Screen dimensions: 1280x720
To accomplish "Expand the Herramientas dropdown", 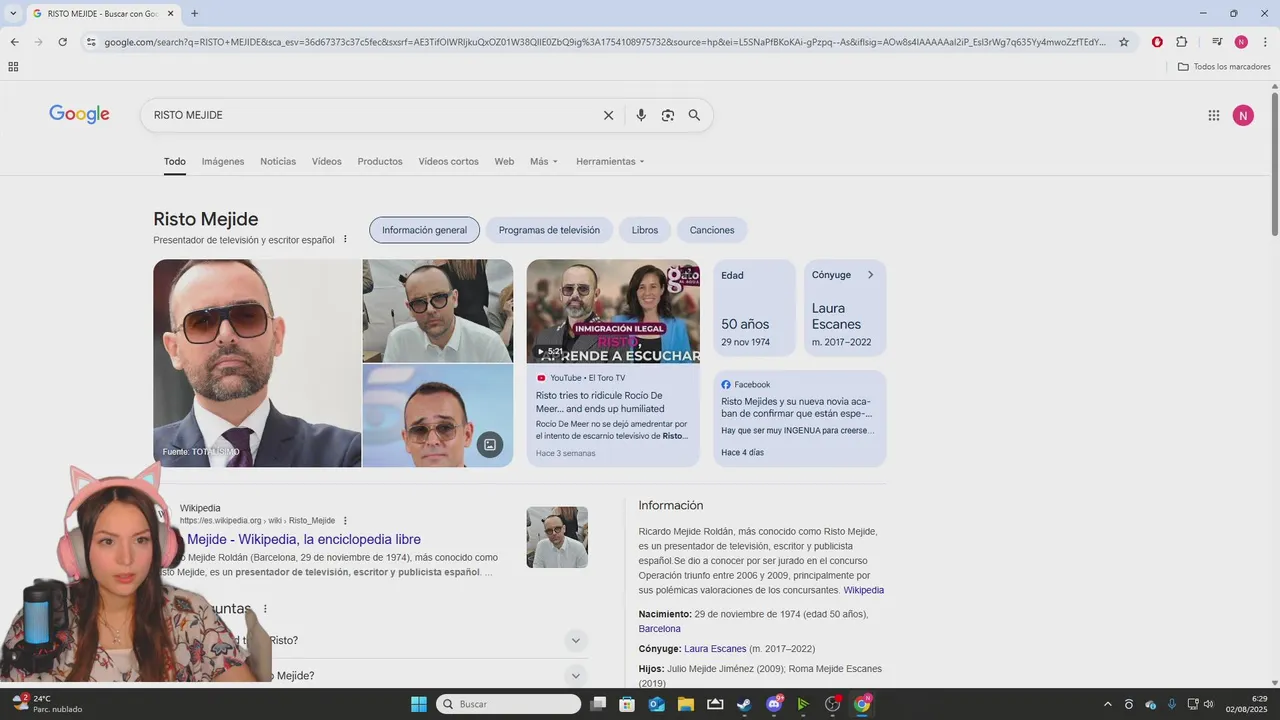I will (x=610, y=161).
